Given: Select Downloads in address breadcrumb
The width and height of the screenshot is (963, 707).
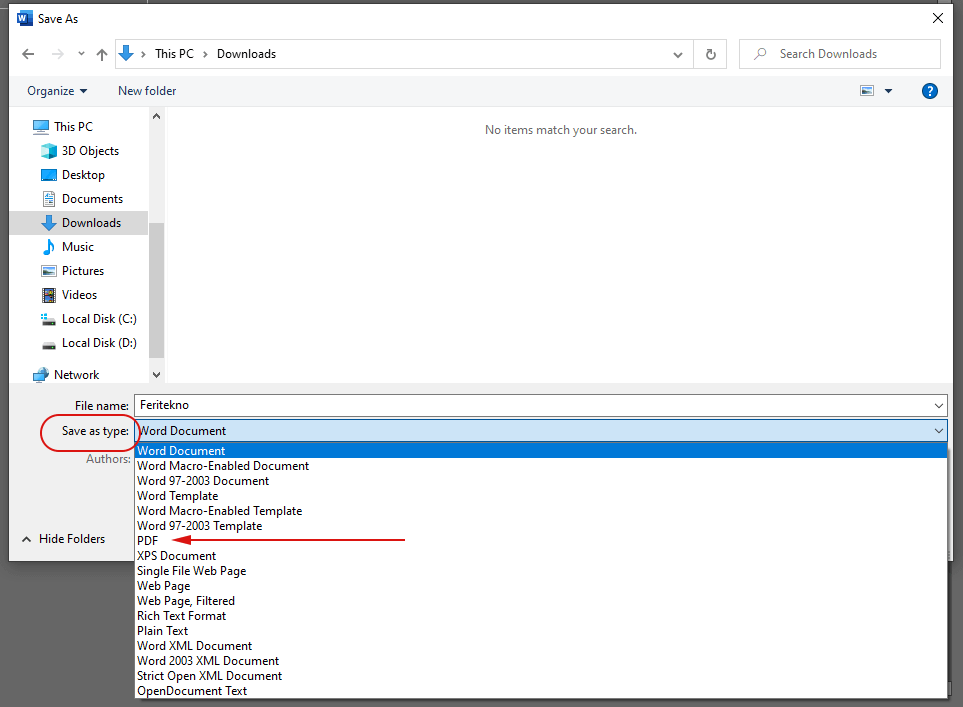Looking at the screenshot, I should click(x=246, y=54).
